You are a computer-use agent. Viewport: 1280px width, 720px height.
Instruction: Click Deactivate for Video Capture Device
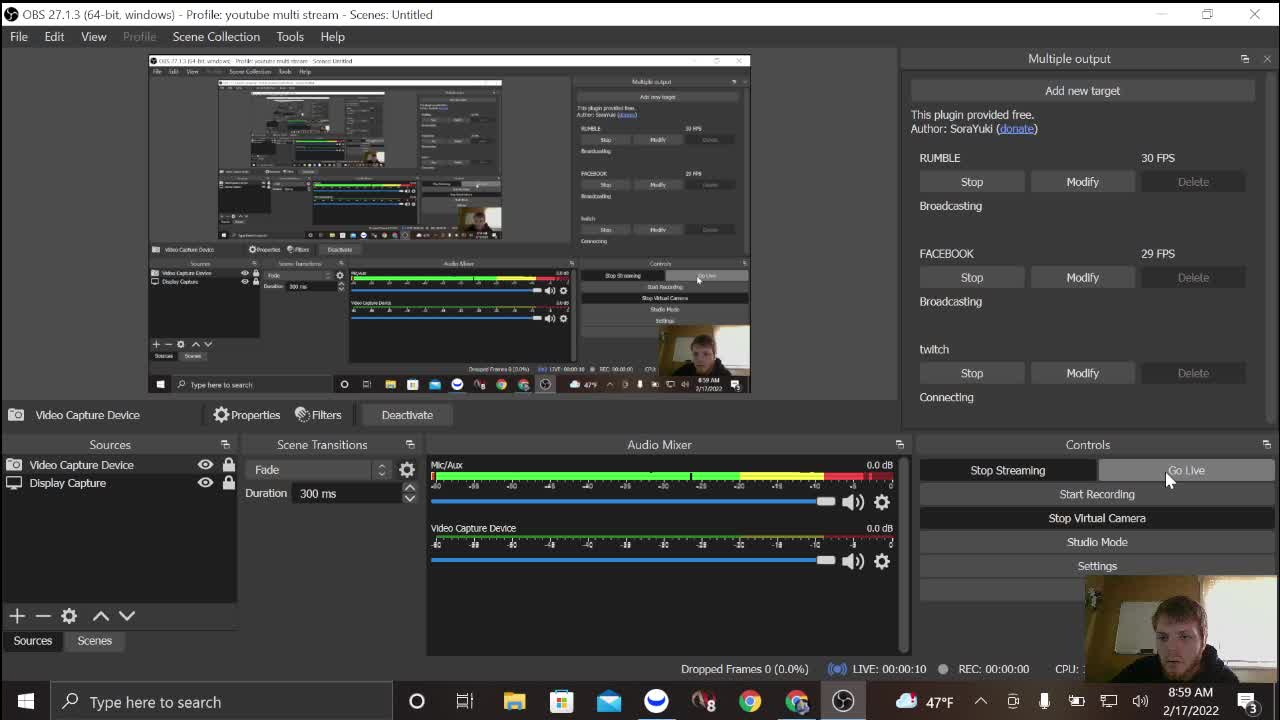[407, 415]
